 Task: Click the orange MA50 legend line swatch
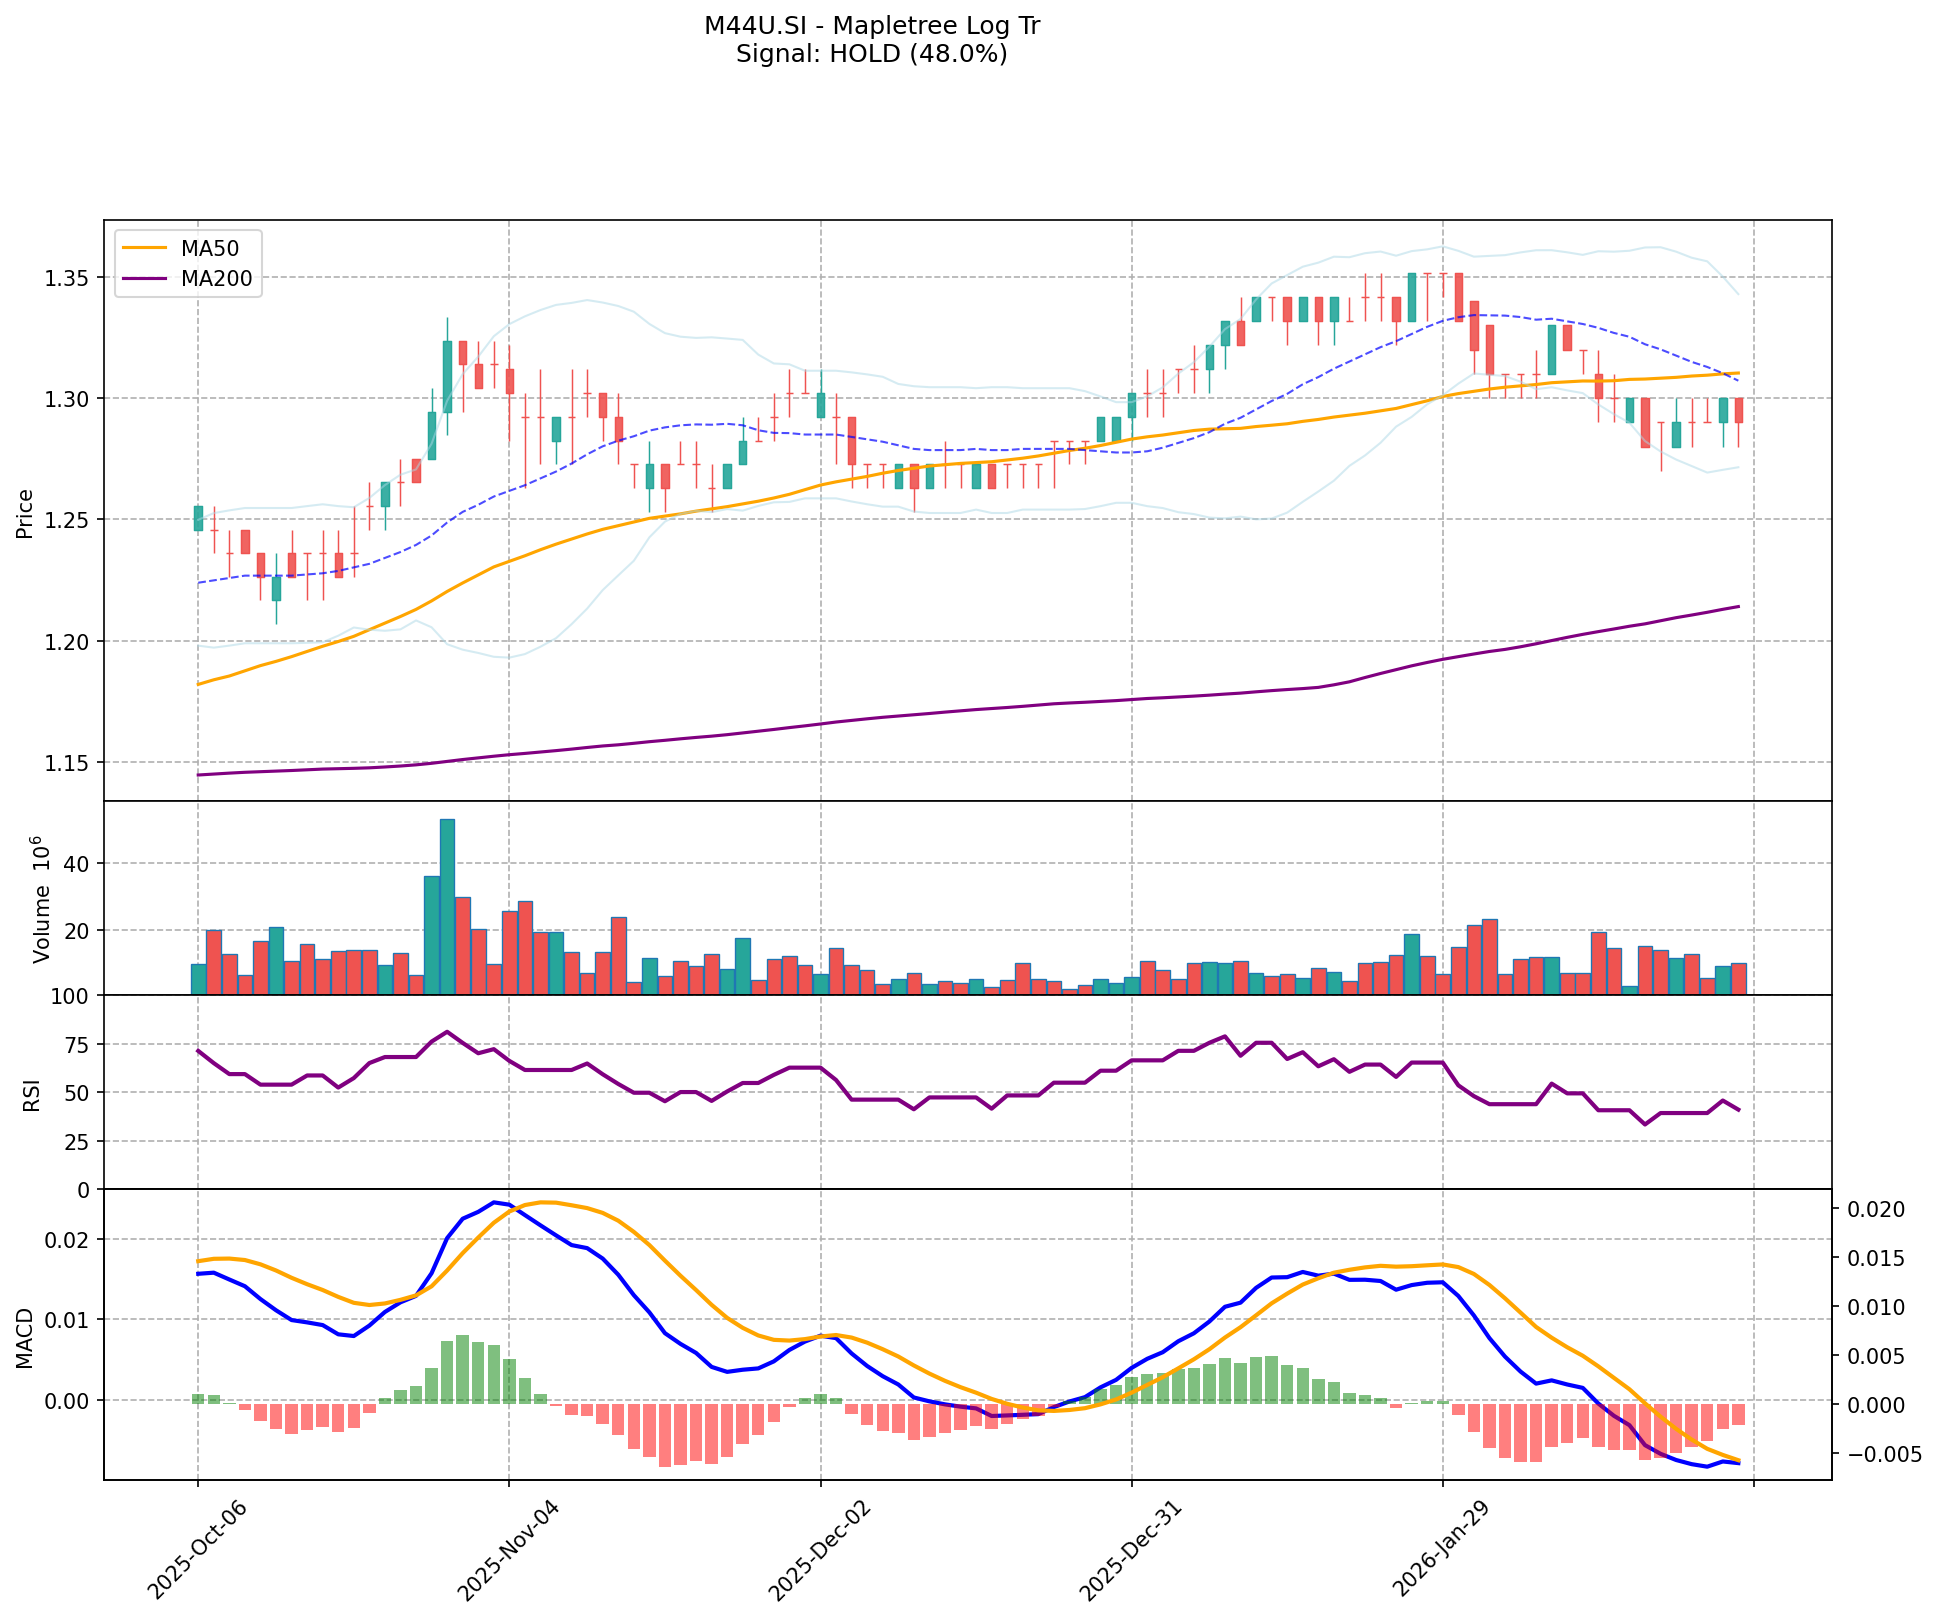[144, 250]
